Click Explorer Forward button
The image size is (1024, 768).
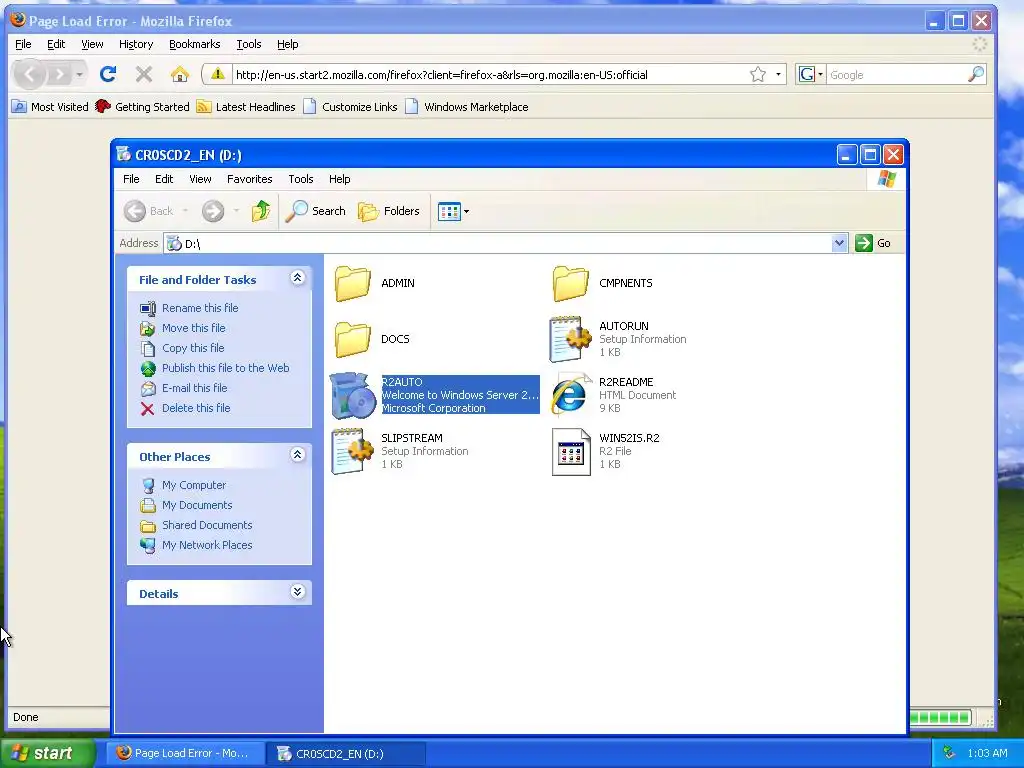pyautogui.click(x=213, y=211)
